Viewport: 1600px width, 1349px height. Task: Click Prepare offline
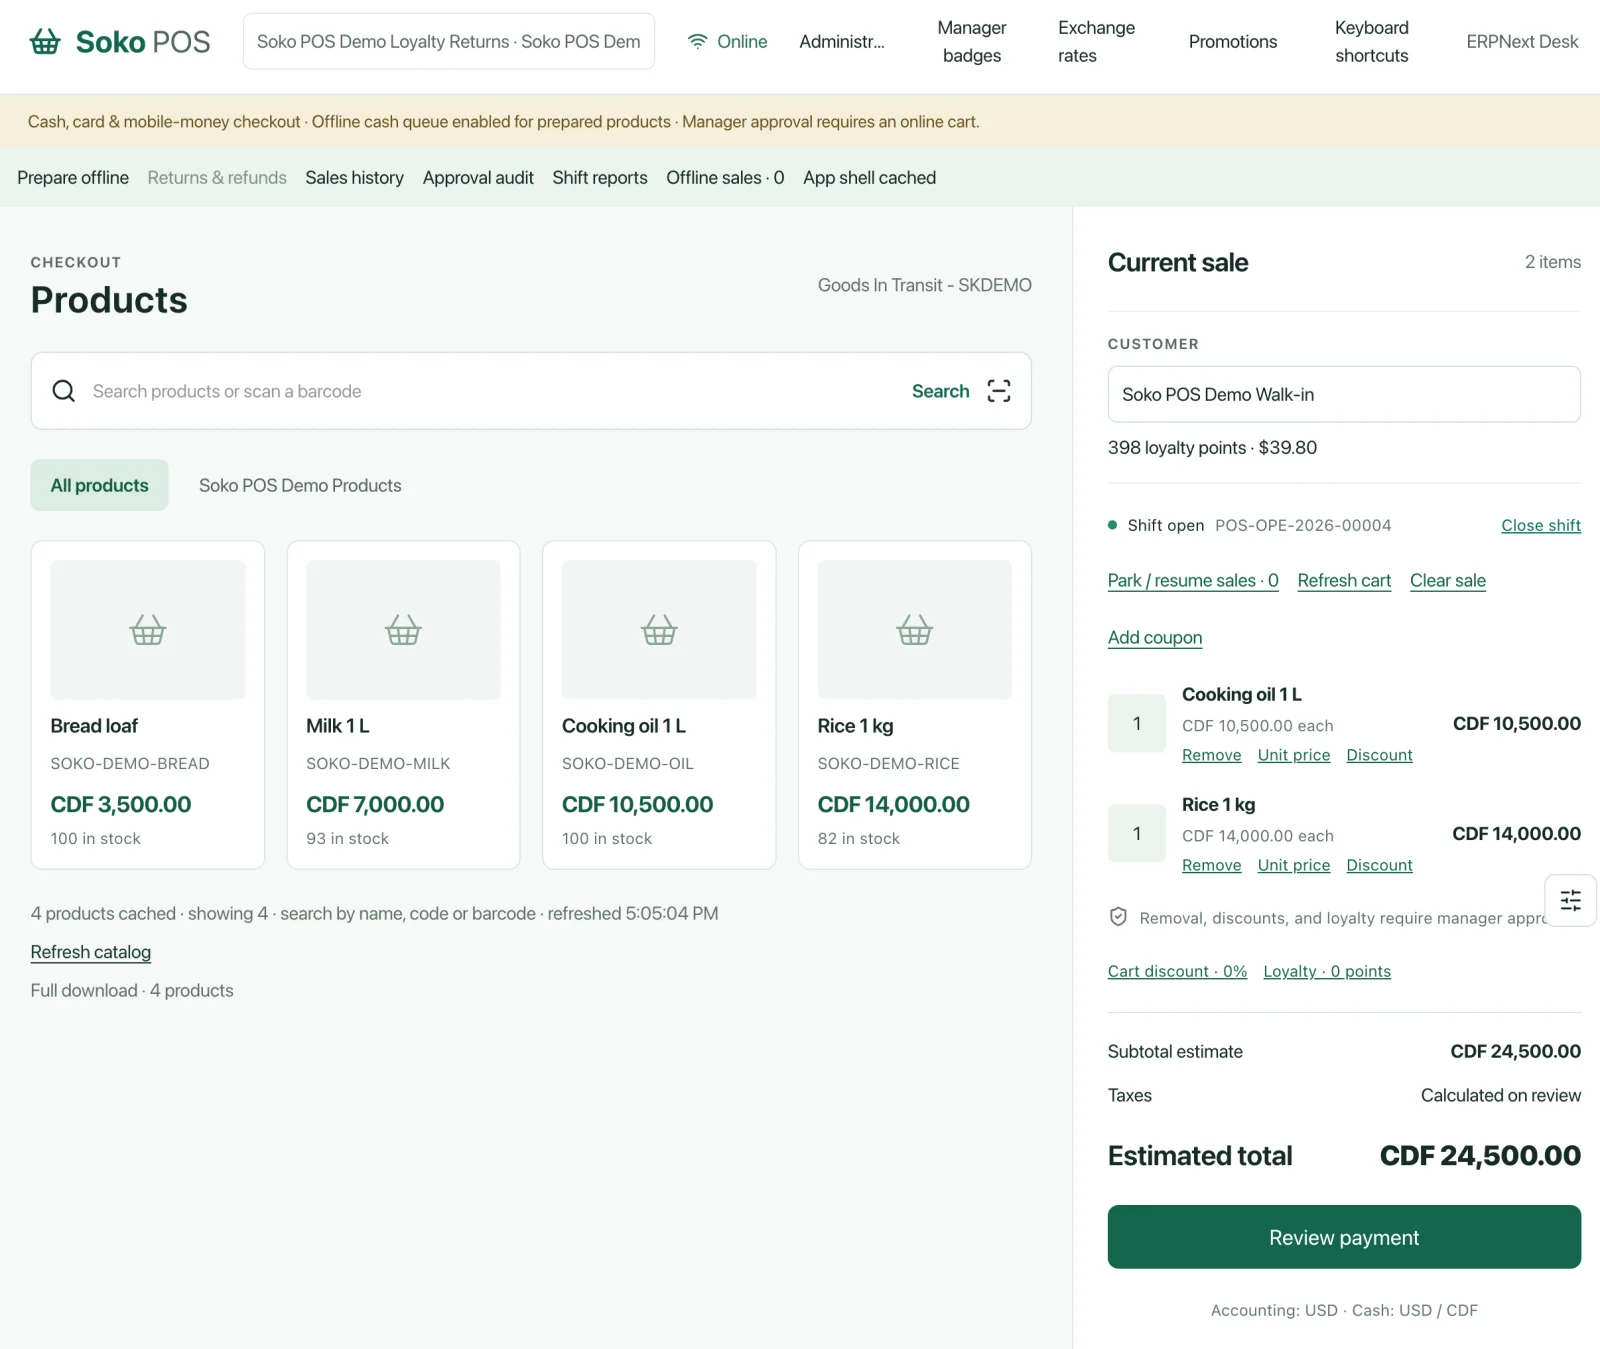point(73,177)
